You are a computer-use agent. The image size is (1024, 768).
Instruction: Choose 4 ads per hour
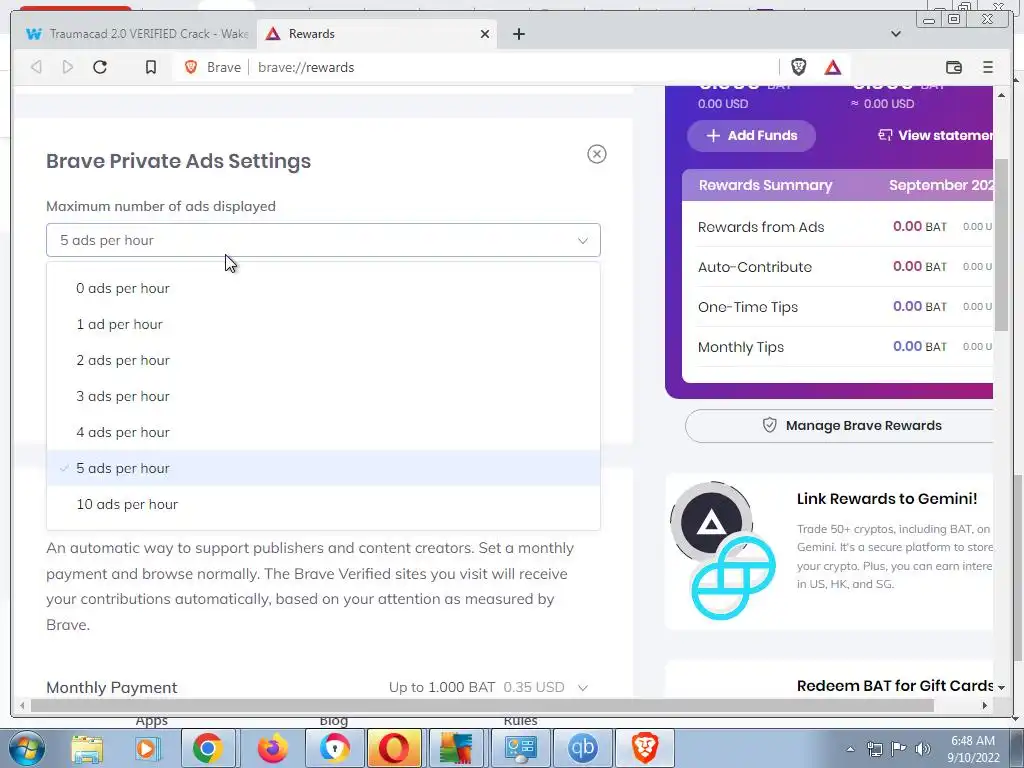click(x=323, y=432)
